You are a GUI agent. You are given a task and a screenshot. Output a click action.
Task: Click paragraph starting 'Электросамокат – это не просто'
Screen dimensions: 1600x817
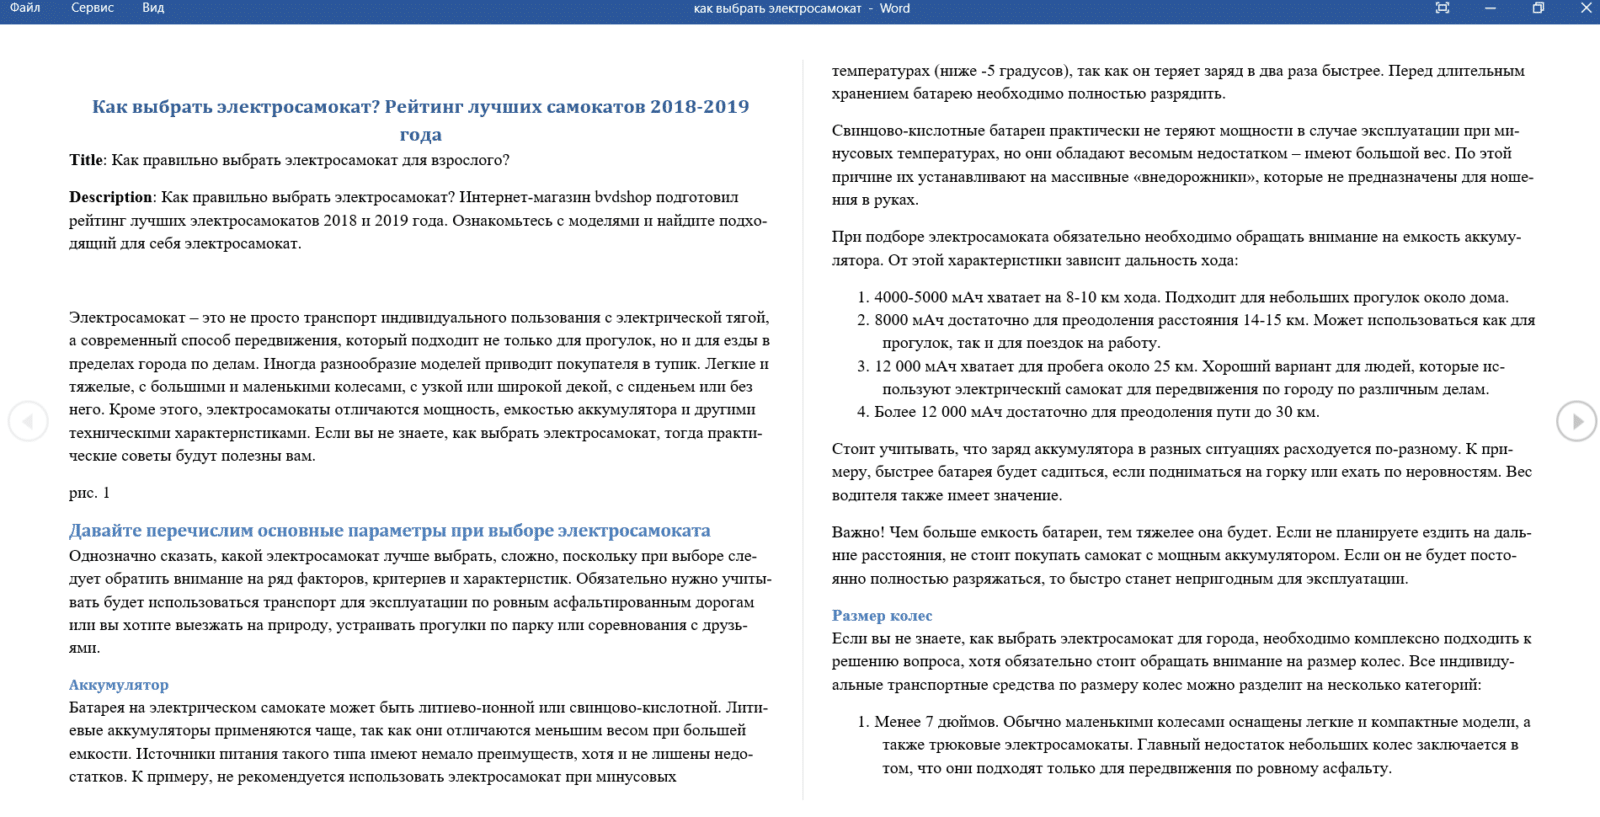click(x=419, y=386)
